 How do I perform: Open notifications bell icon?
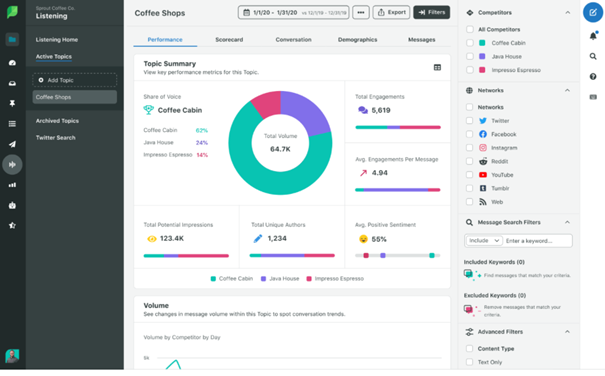[593, 36]
